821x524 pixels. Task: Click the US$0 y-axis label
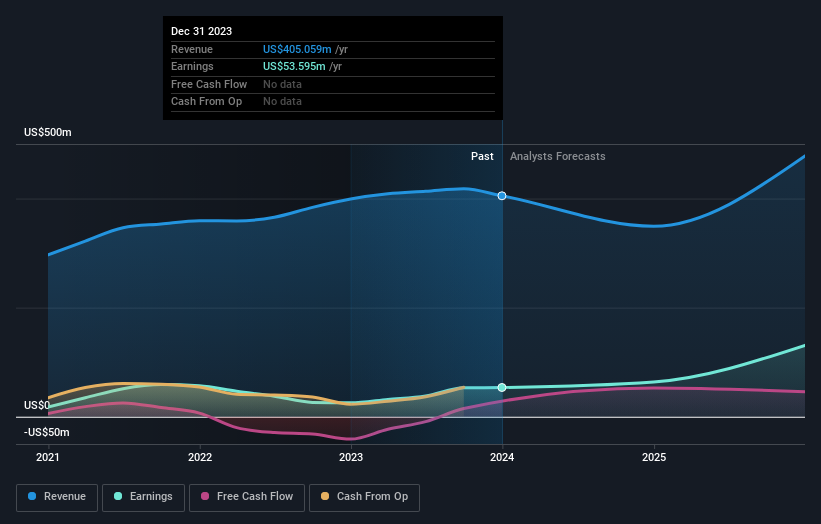37,405
